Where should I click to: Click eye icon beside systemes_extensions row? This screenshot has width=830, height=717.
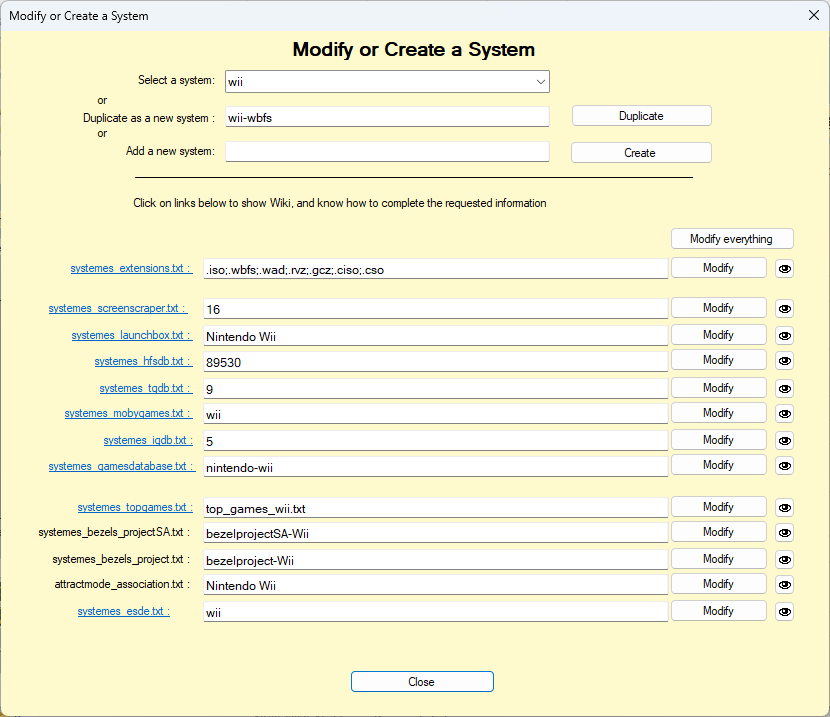pos(784,269)
